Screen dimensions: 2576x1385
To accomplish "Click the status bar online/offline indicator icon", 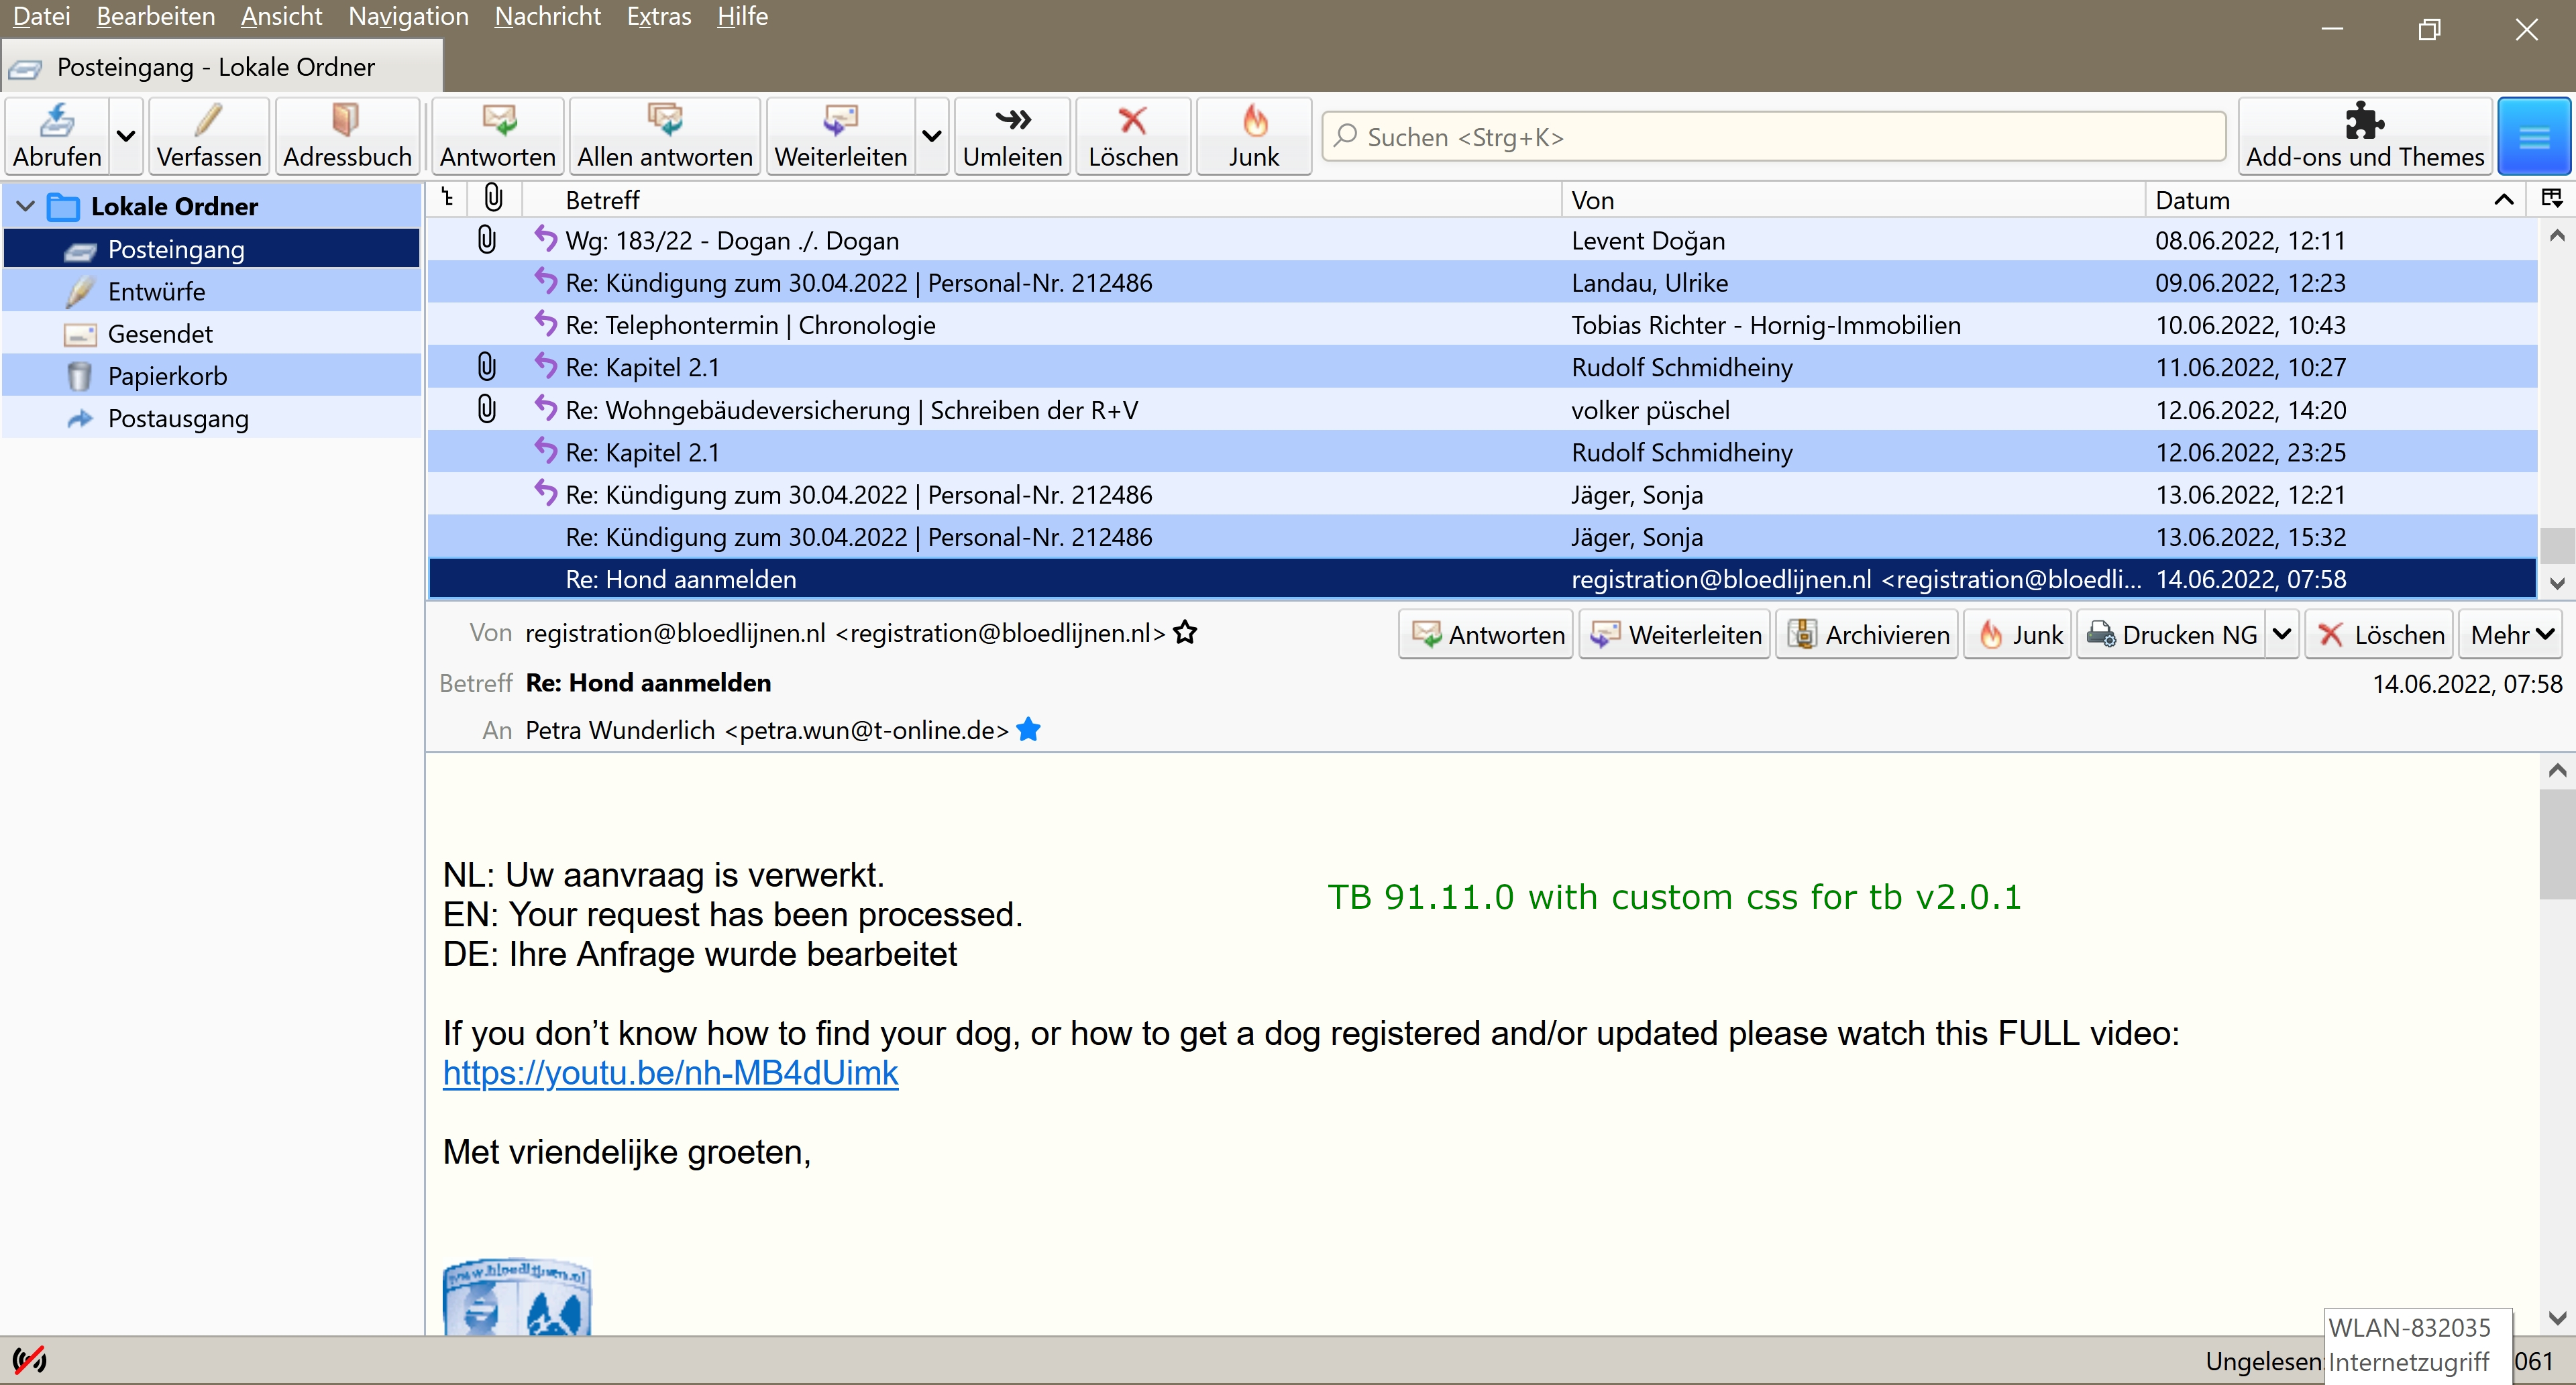I will pyautogui.click(x=29, y=1360).
